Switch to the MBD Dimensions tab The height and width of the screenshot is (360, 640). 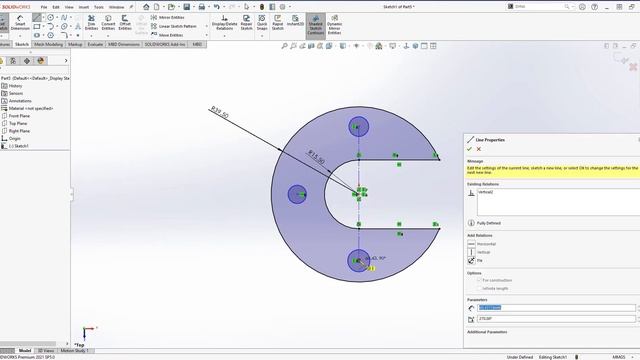tap(124, 44)
